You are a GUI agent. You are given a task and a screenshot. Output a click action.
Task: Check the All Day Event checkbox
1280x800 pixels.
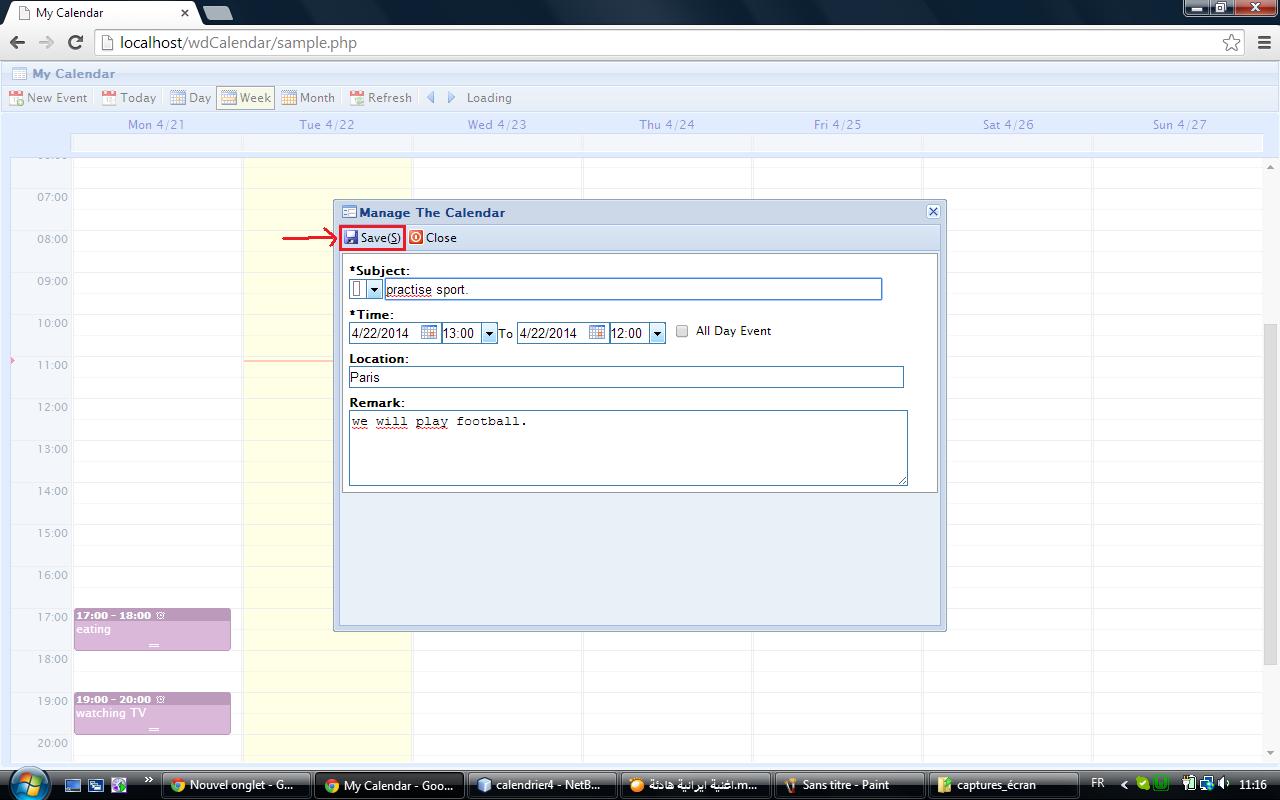682,331
